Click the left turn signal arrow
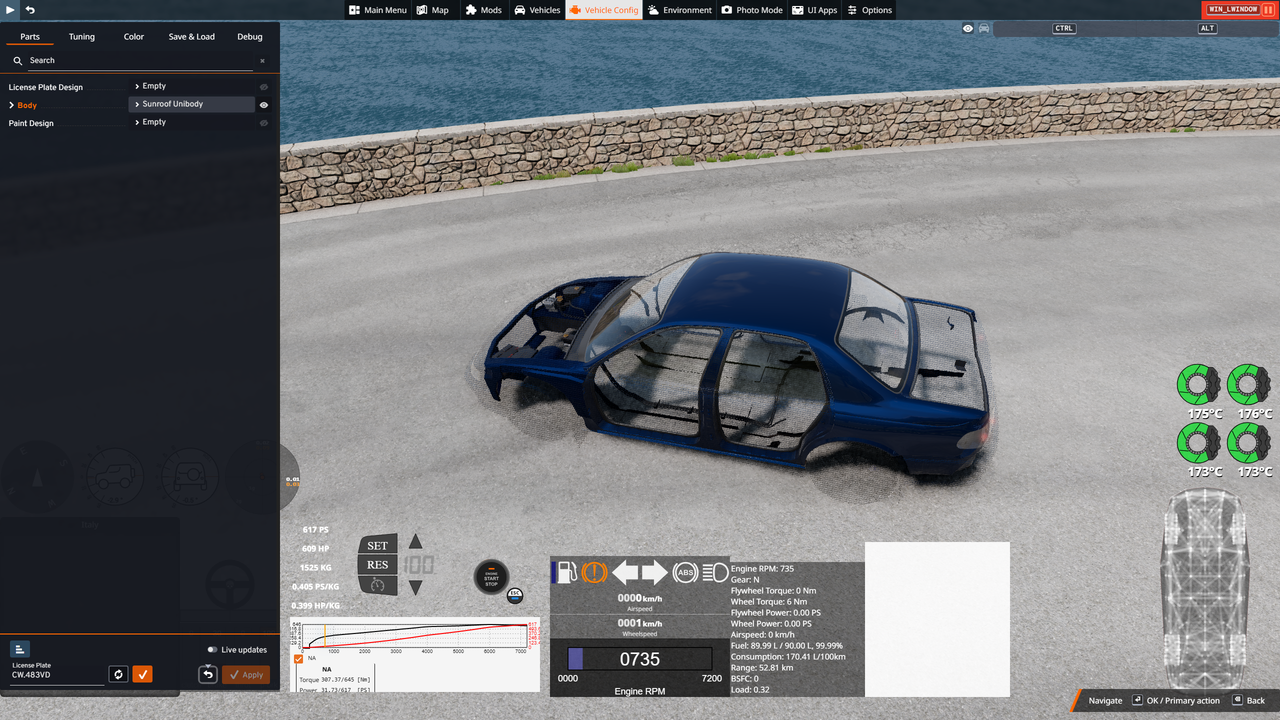The height and width of the screenshot is (720, 1280). point(625,572)
